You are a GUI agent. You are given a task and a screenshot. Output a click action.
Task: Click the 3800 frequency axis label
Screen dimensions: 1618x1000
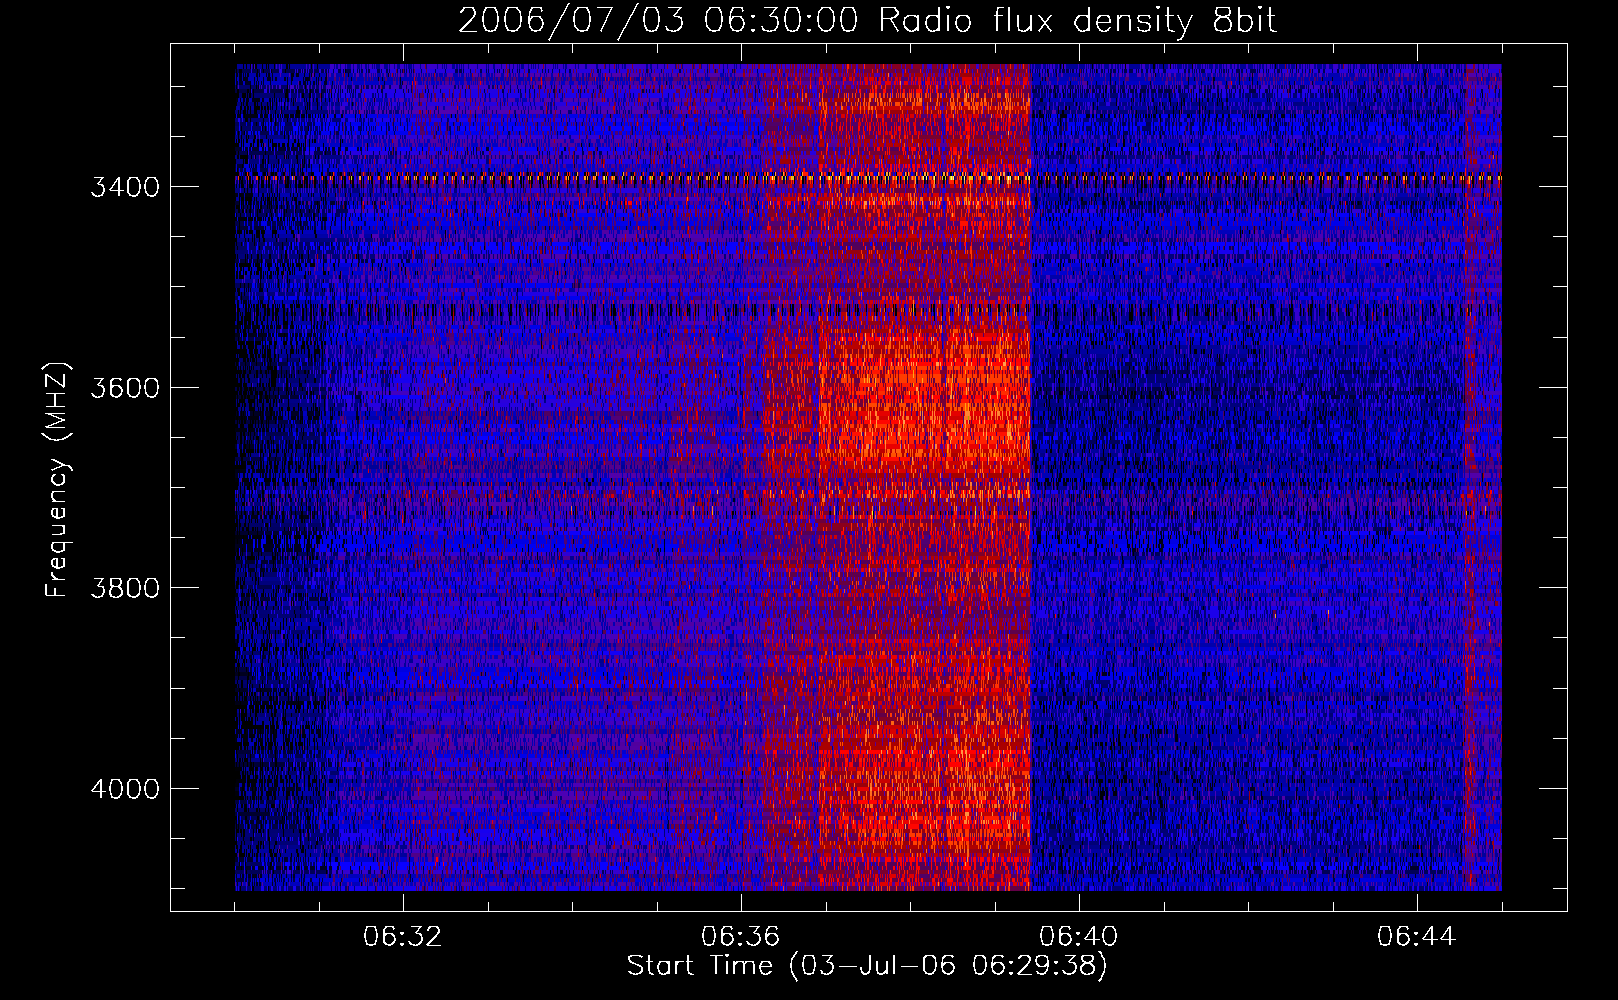(125, 588)
